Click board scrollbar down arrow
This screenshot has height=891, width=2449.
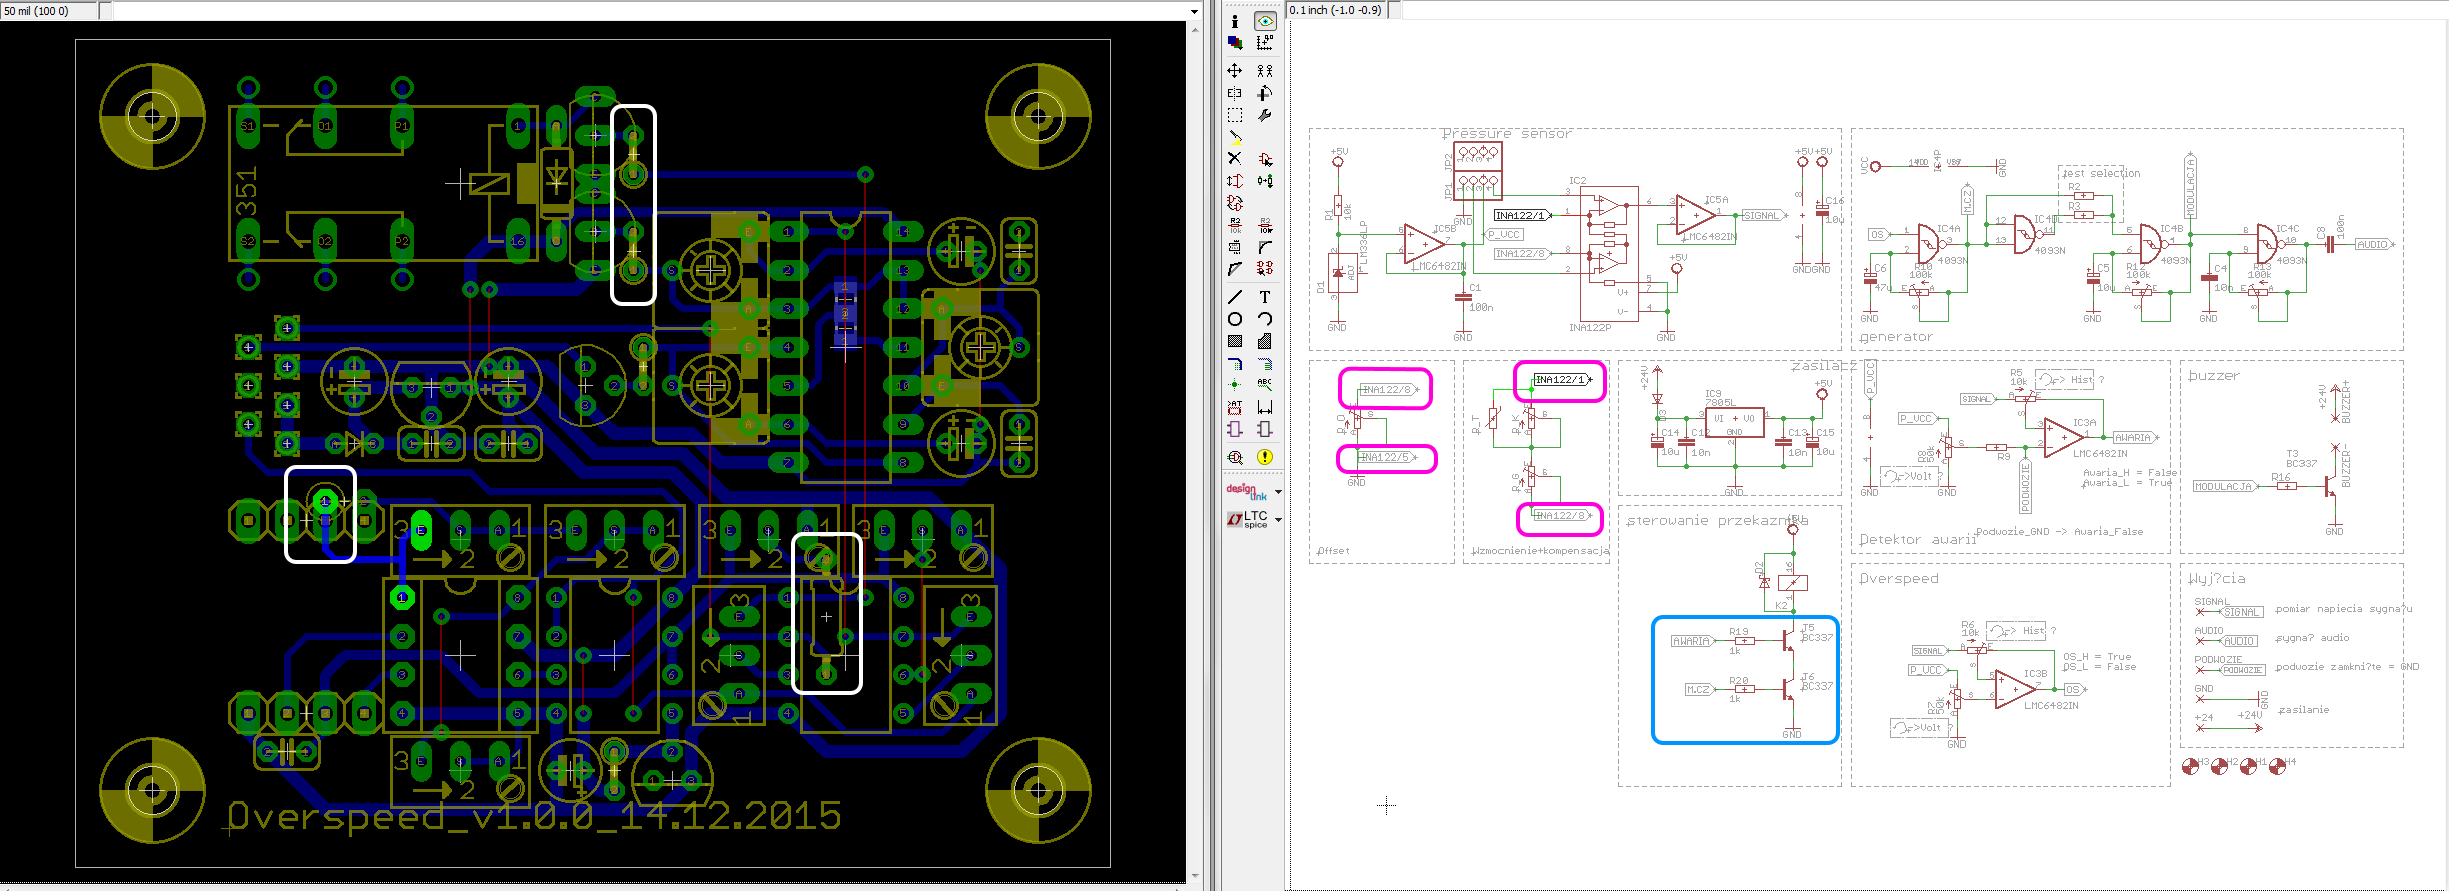[1195, 876]
